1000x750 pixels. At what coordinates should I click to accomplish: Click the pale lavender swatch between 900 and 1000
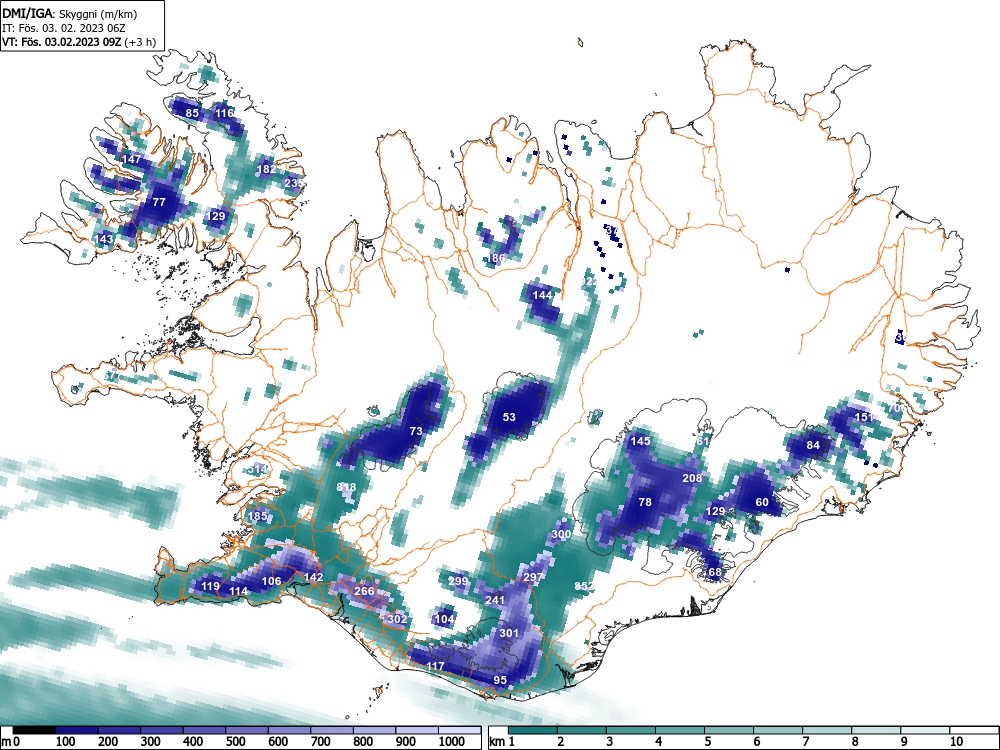coord(416,730)
